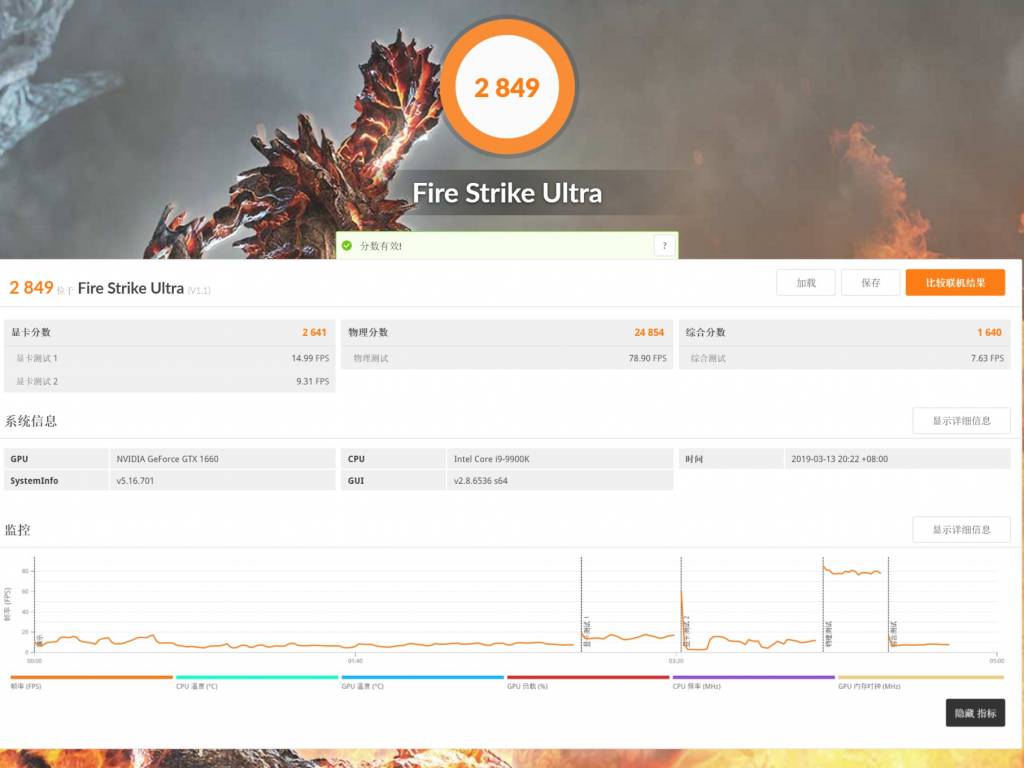The height and width of the screenshot is (768, 1024).
Task: Select the CPU value Intel Core i9-9900K
Action: pos(492,459)
